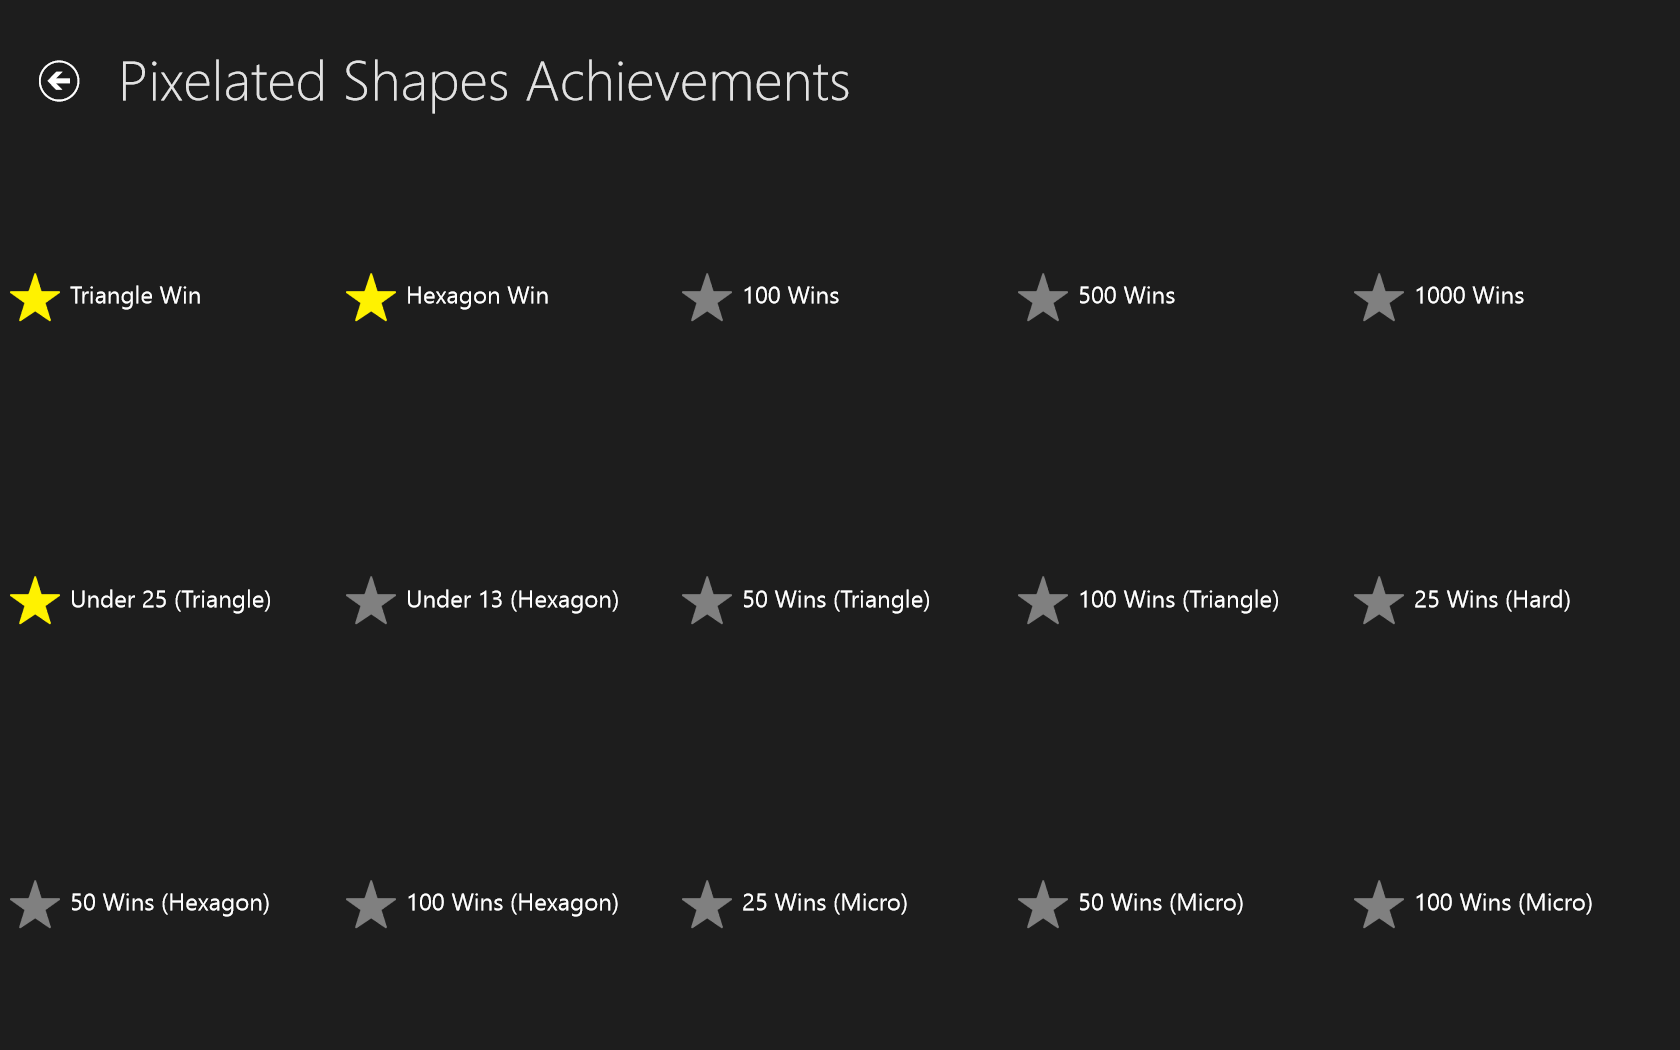Screen dimensions: 1680x1050
Task: Select the 1000 Wins achievement text
Action: (x=1468, y=296)
